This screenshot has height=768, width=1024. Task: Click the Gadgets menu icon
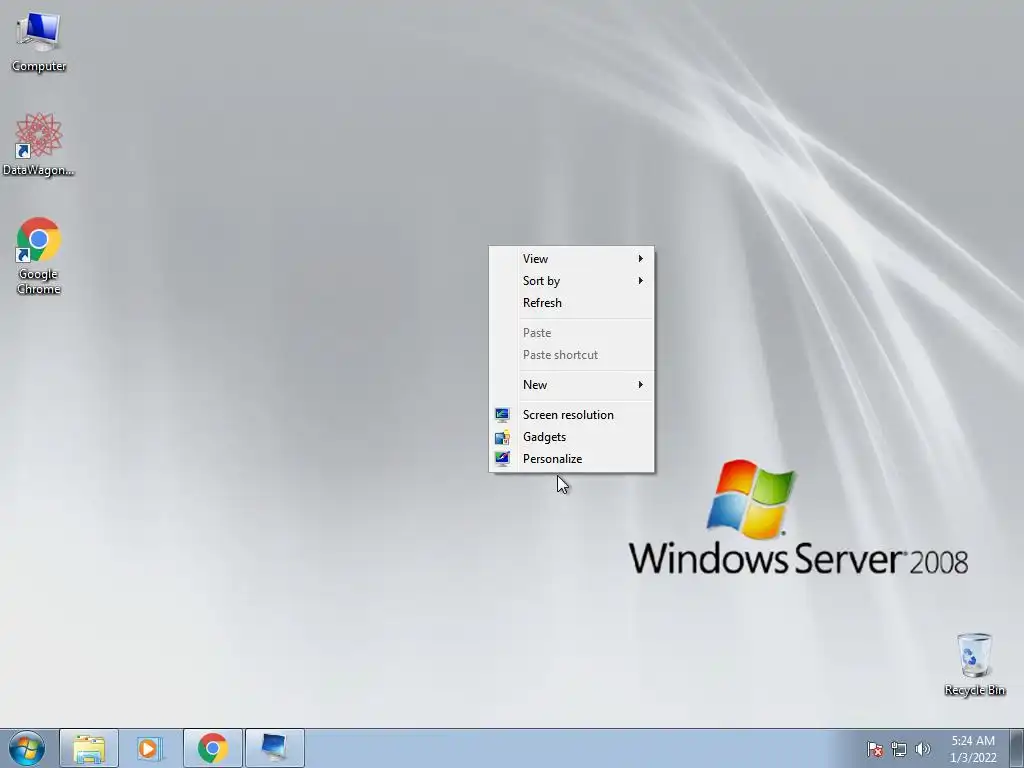(x=502, y=437)
